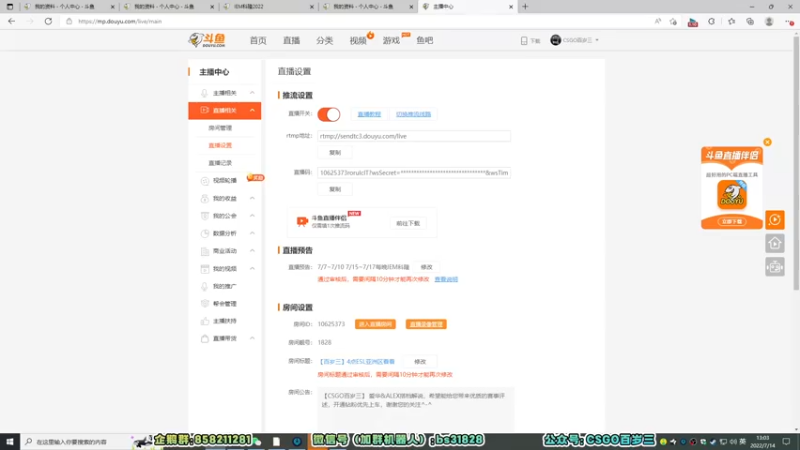Screen dimensions: 800x450
Task: Close the 斗鱼直播伴侣 promo card
Action: tap(767, 142)
